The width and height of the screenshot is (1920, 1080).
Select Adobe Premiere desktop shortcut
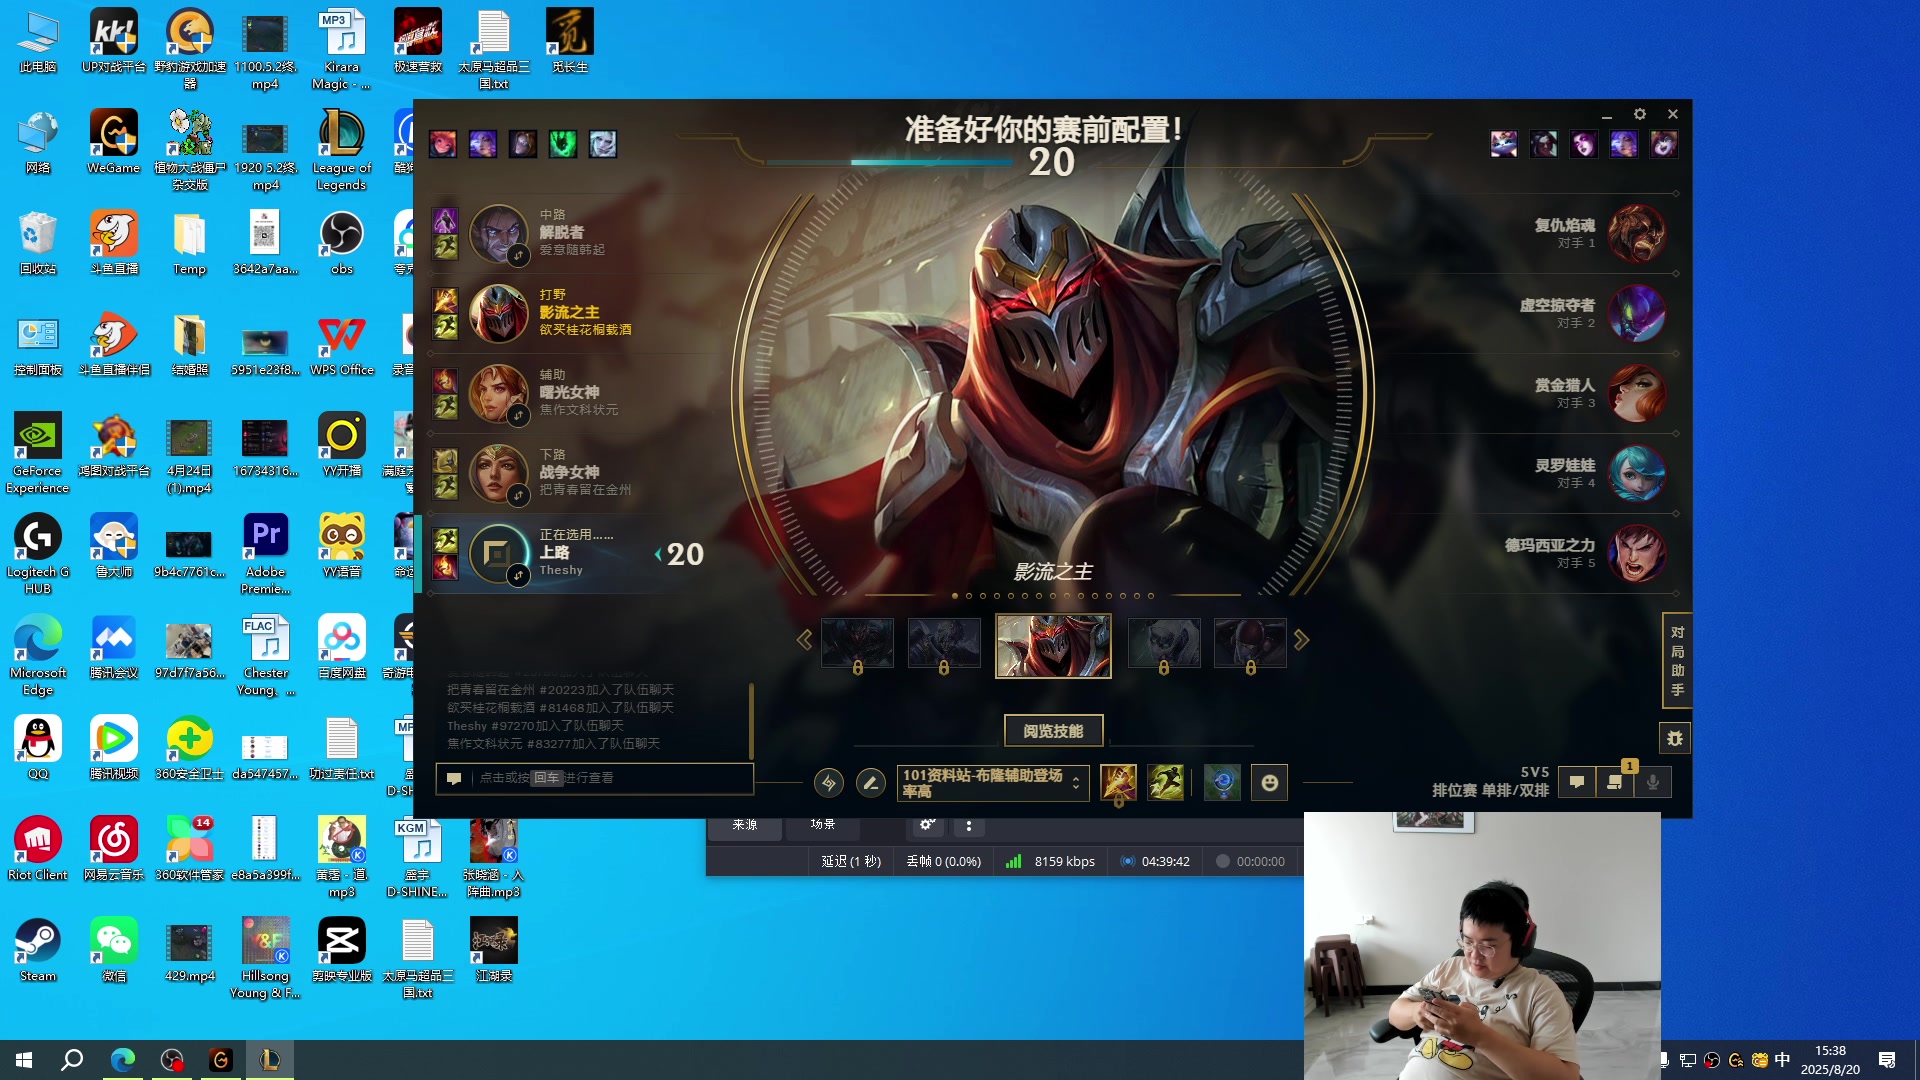[265, 555]
